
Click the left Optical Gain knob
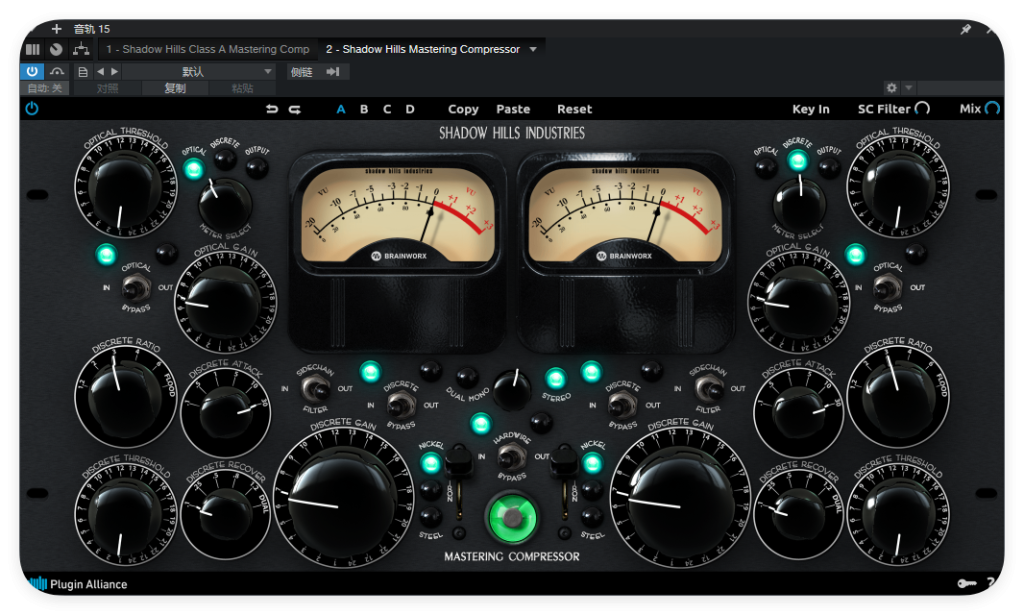click(225, 302)
